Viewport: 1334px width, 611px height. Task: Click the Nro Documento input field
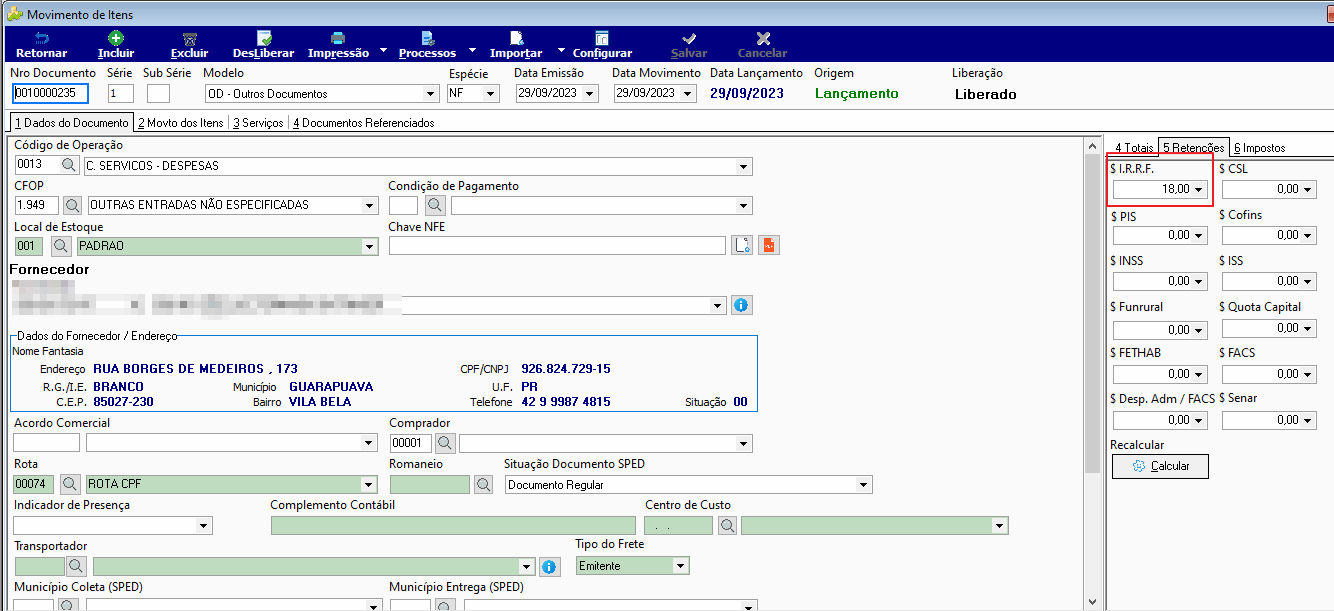pyautogui.click(x=51, y=94)
